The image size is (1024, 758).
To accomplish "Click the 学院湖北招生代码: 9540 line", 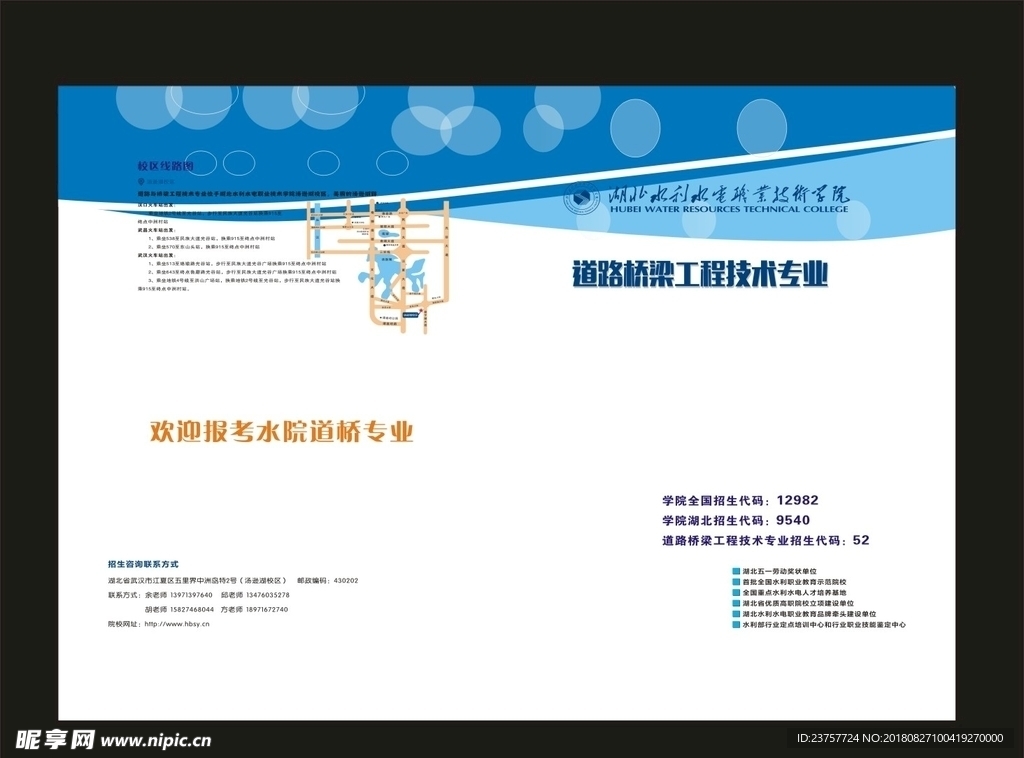I will coord(735,520).
